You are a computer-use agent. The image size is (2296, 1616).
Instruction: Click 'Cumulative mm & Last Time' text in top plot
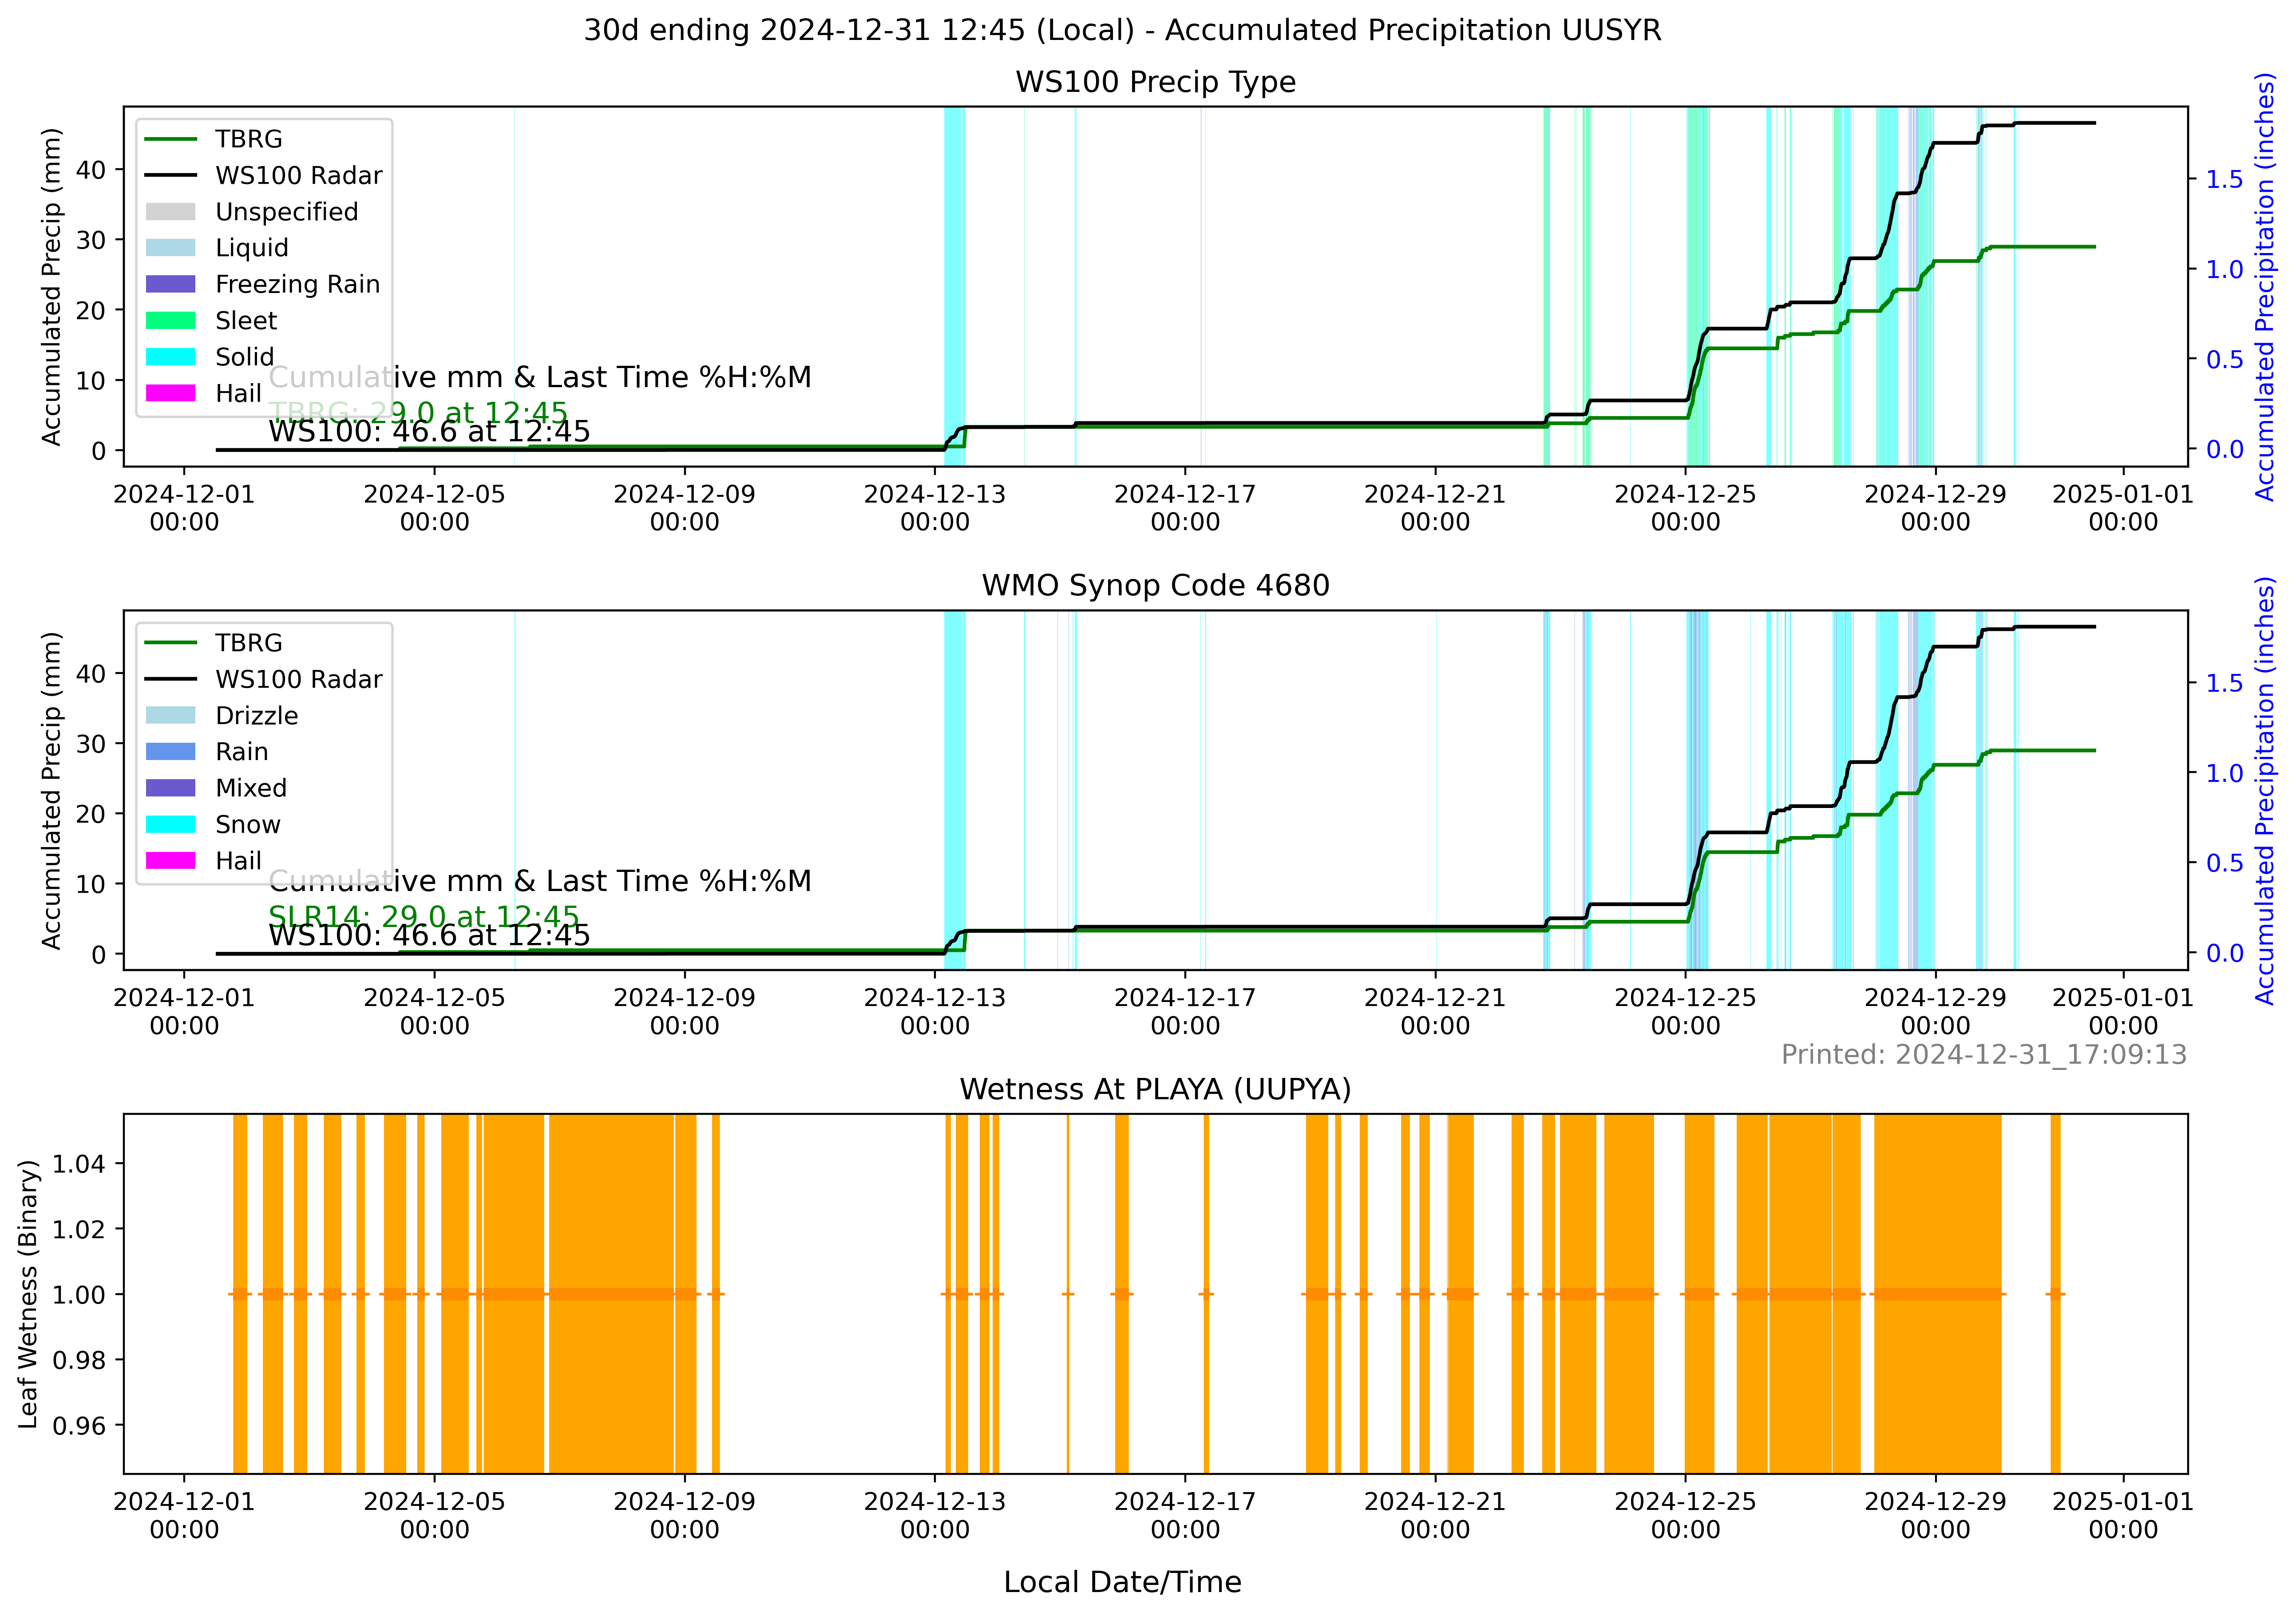pyautogui.click(x=540, y=378)
